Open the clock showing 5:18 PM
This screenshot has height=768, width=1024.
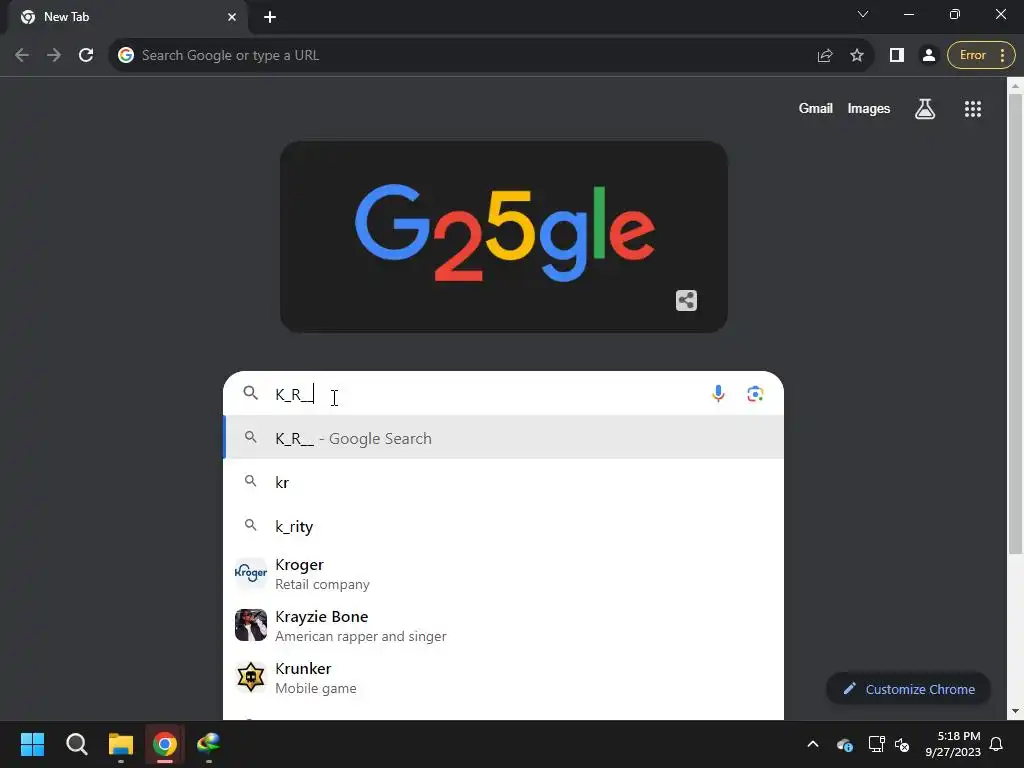953,744
